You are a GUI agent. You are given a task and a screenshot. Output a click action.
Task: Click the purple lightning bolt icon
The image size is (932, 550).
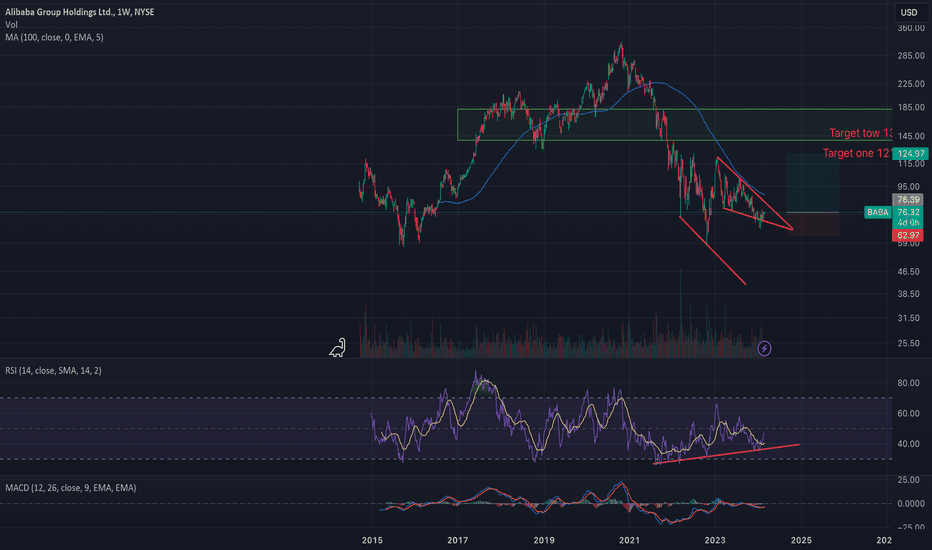coord(764,348)
